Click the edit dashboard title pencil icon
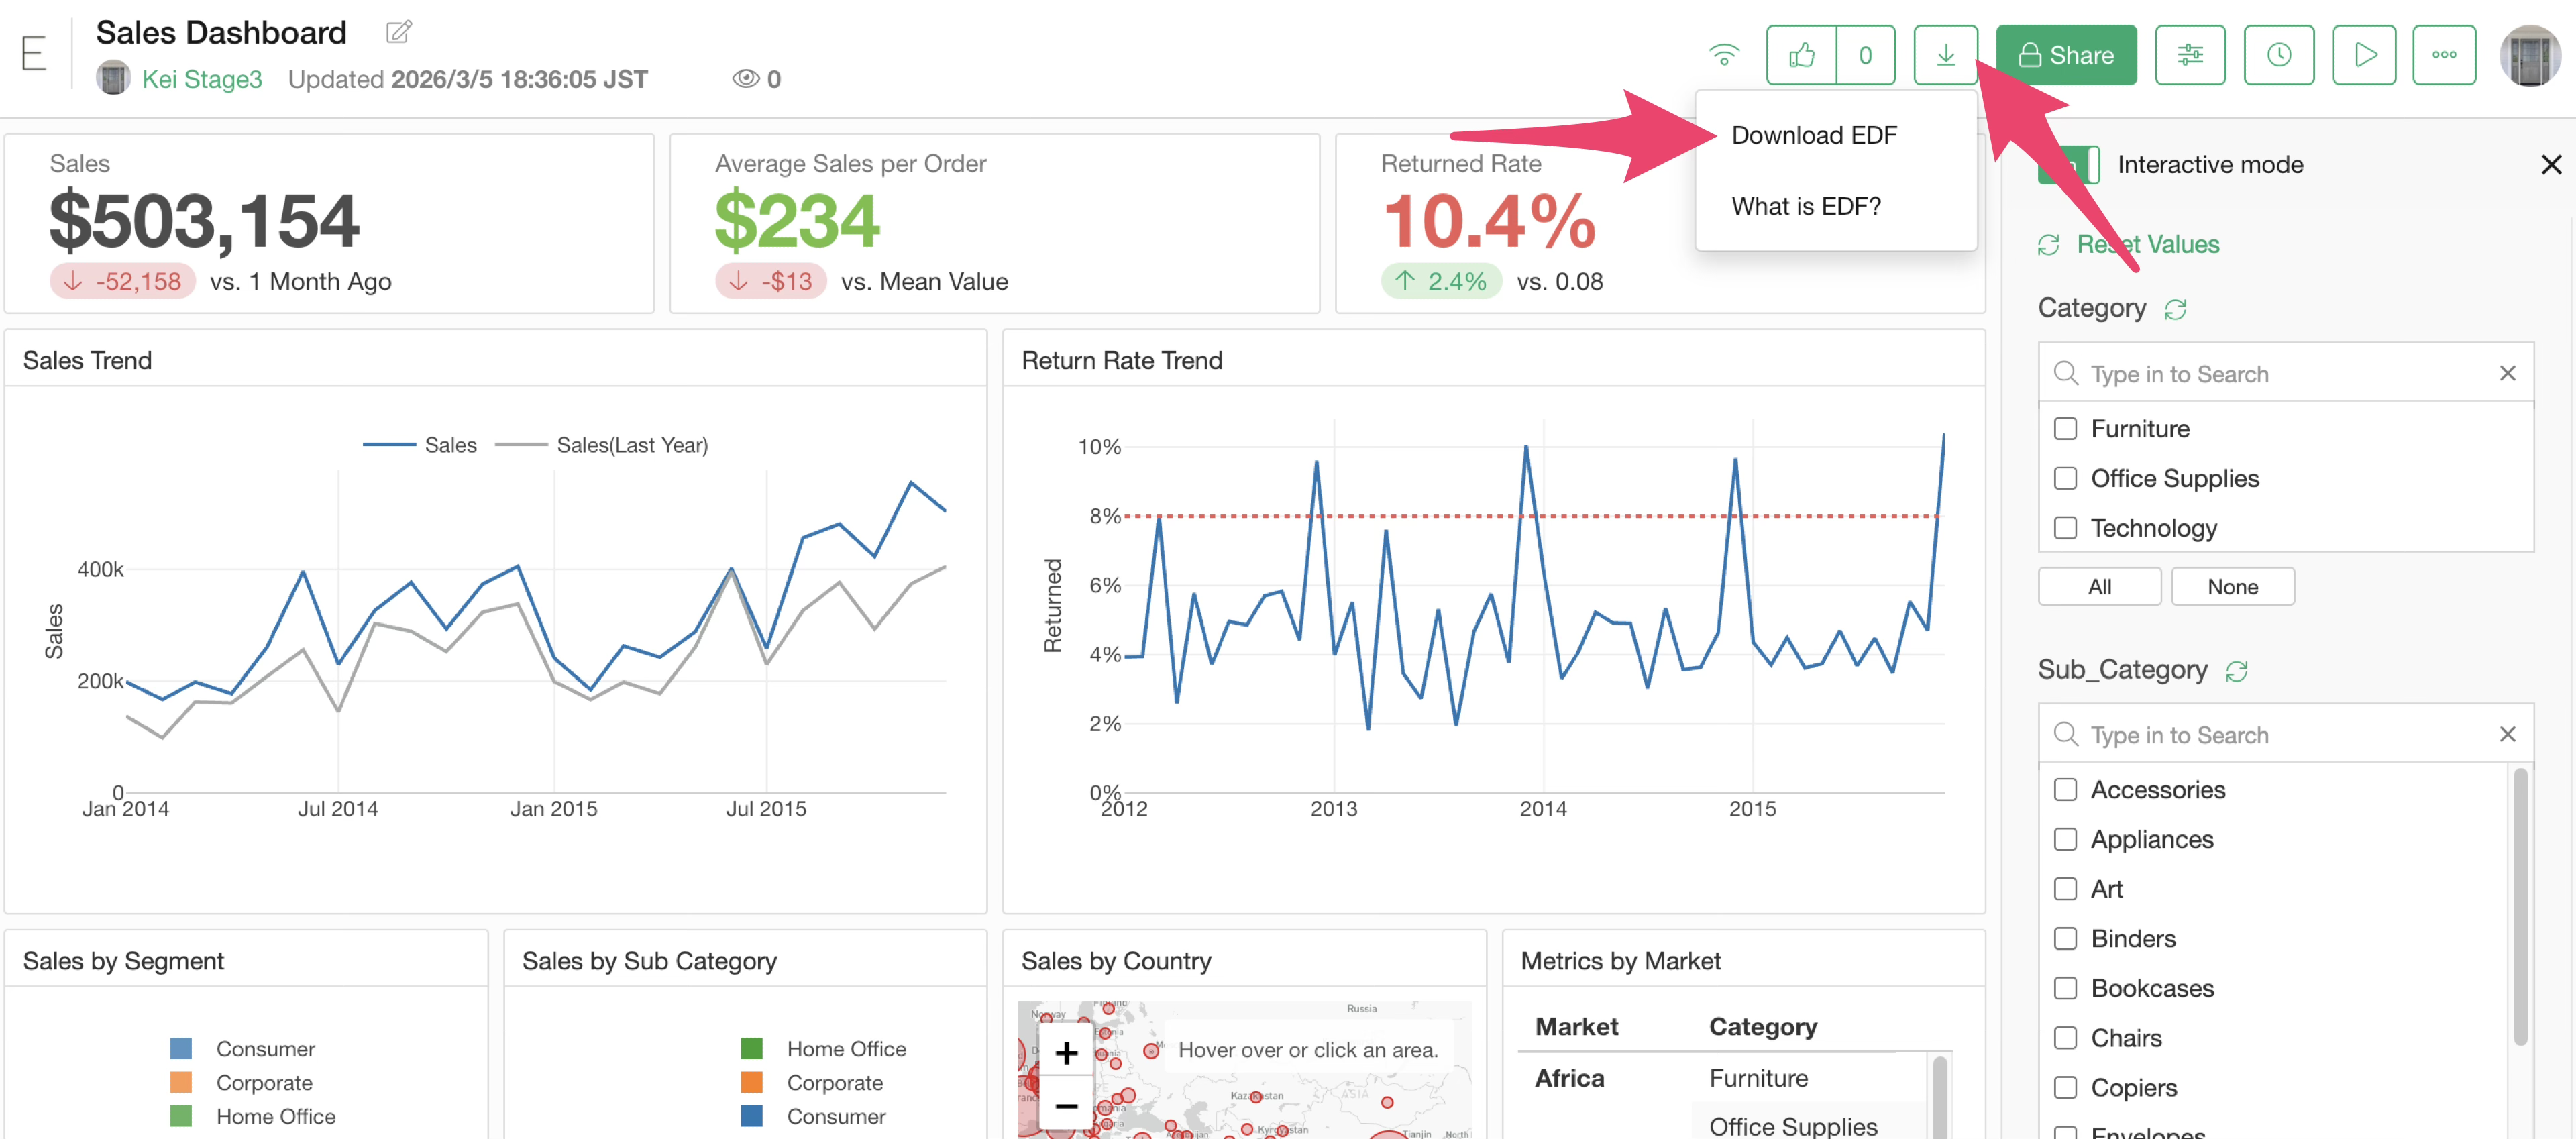The height and width of the screenshot is (1139, 2576). (x=398, y=32)
